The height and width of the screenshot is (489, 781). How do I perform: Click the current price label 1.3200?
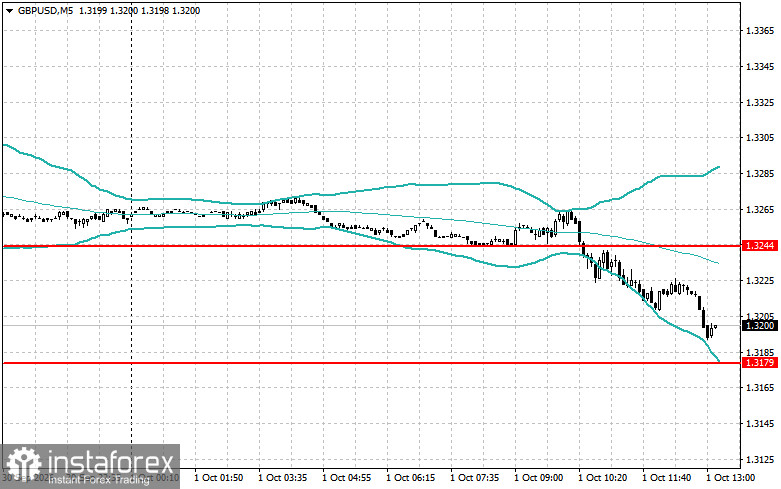(760, 326)
